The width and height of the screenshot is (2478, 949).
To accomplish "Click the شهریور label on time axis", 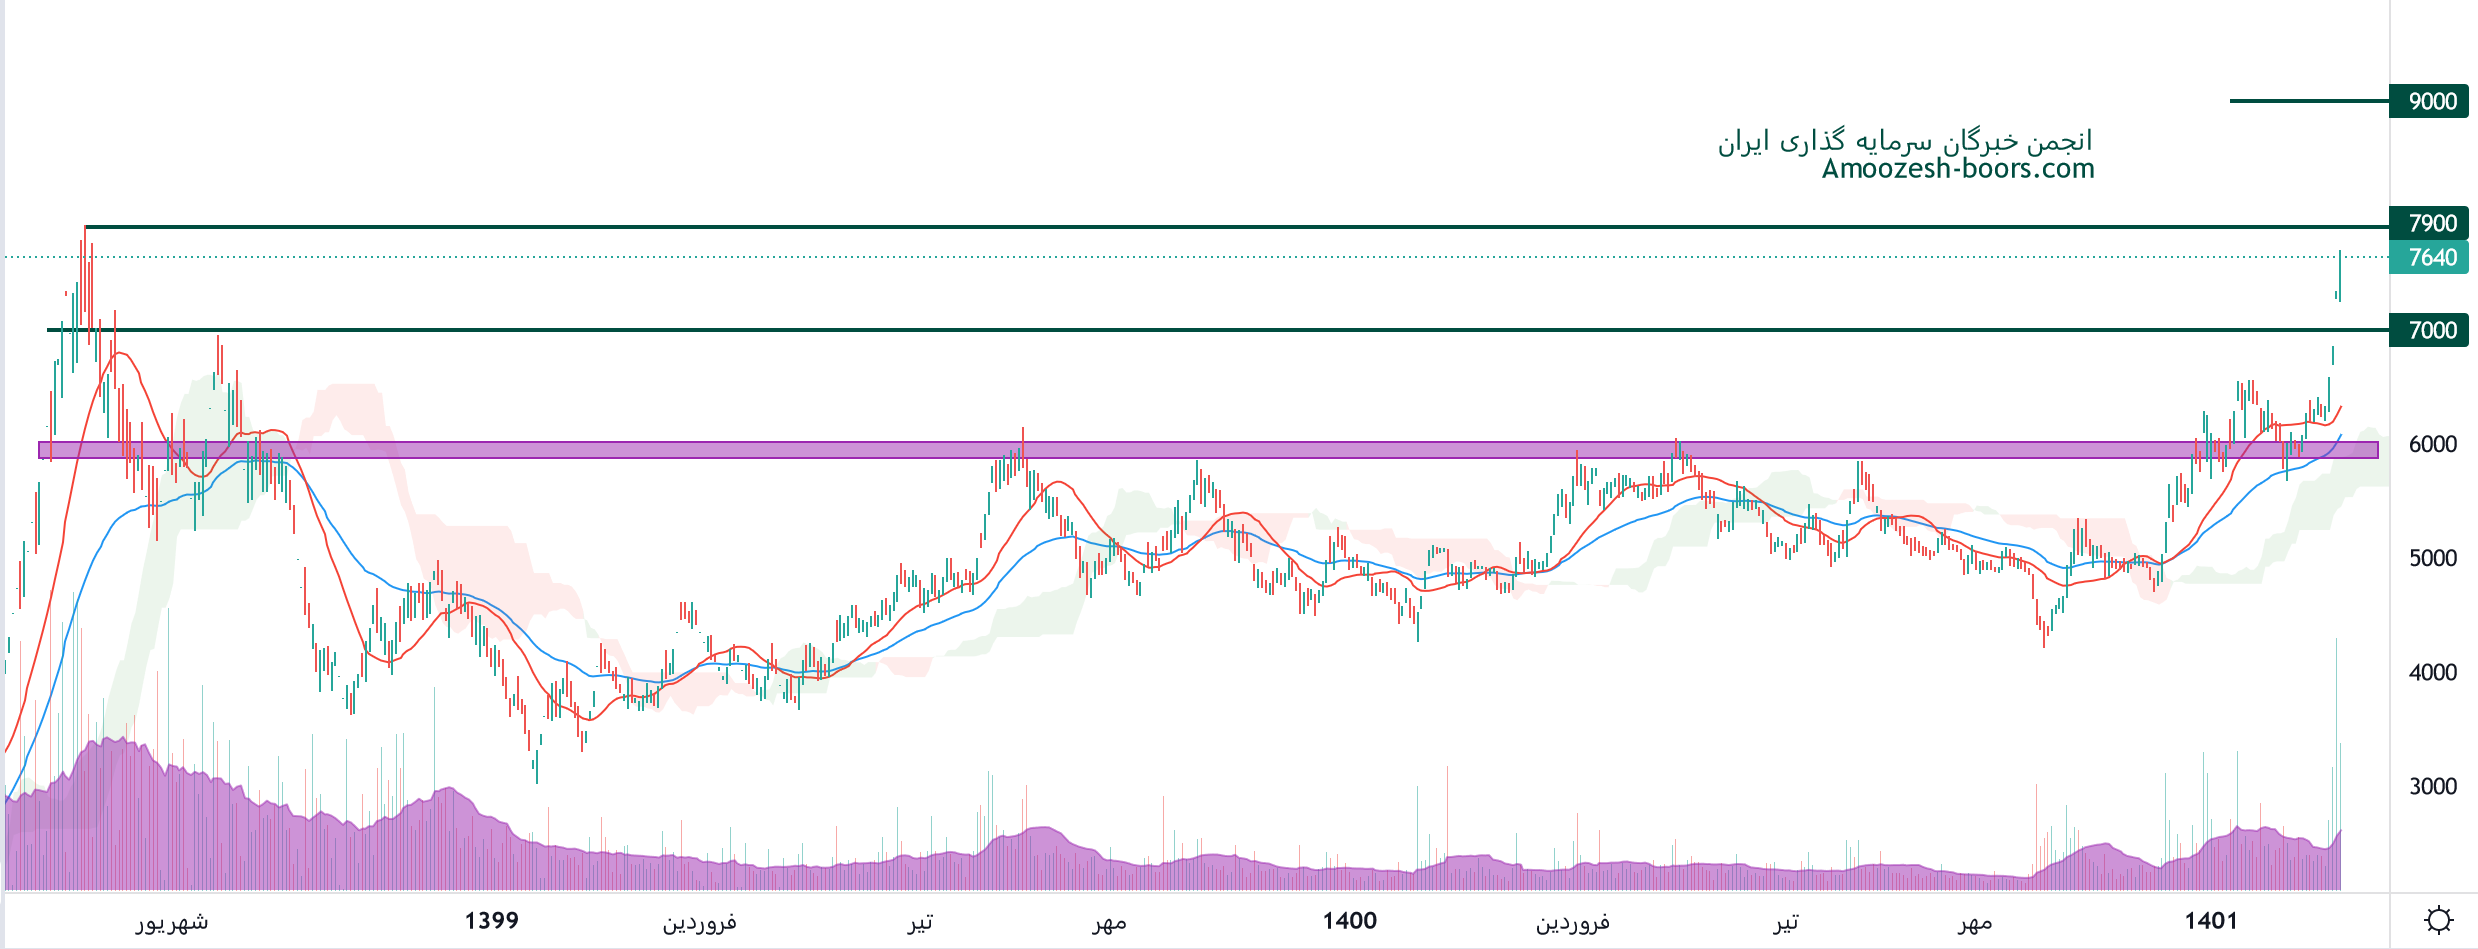I will pos(172,921).
